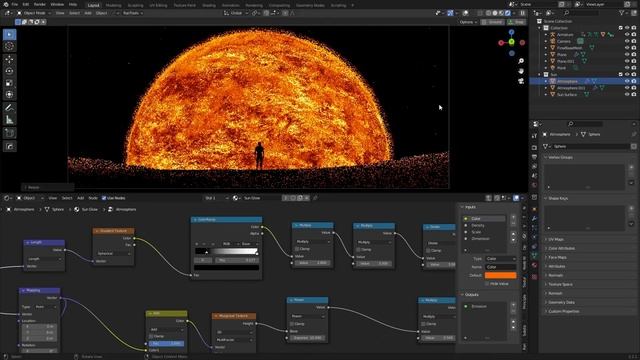
Task: Toggle Clamp checkbox on Power node
Action: [292, 324]
